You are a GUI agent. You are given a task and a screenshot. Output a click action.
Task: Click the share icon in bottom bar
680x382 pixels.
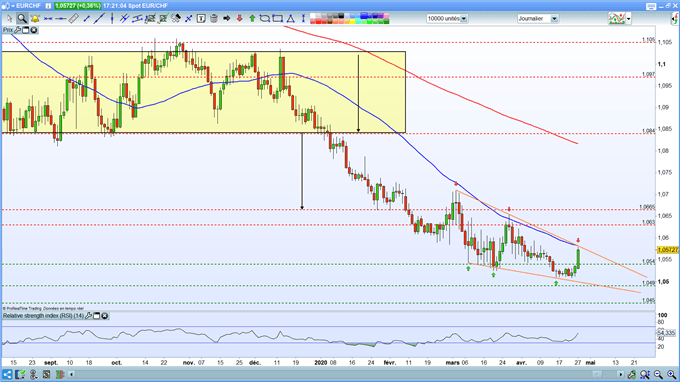(7, 374)
